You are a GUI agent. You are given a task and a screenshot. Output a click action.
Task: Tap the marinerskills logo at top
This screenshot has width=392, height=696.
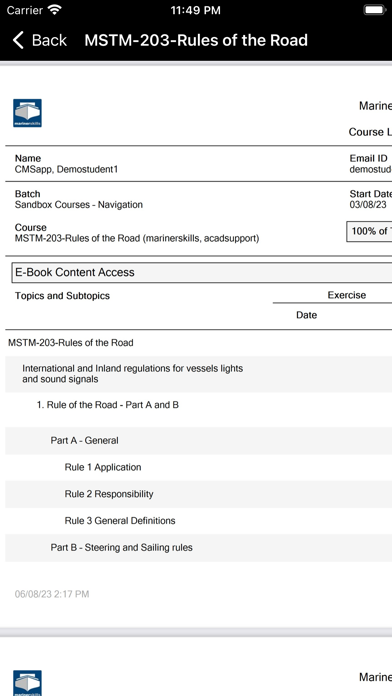(x=28, y=113)
